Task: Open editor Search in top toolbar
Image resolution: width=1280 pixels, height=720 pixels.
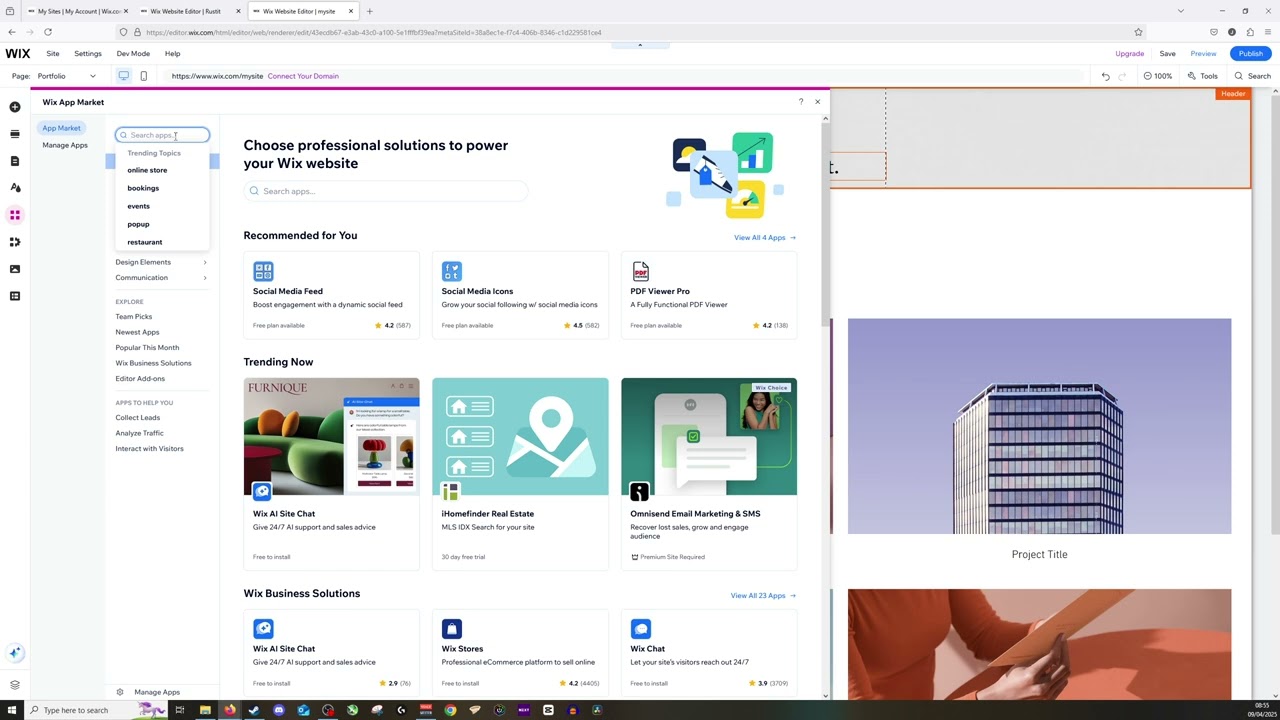Action: (x=1252, y=76)
